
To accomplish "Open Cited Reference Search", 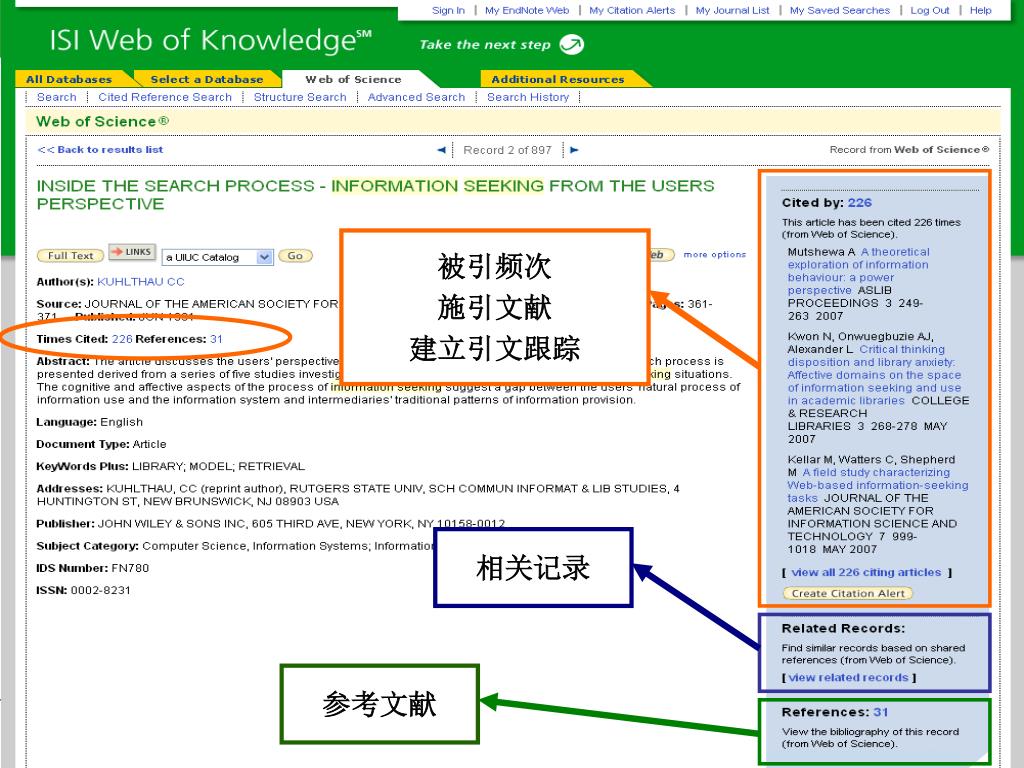I will (165, 97).
